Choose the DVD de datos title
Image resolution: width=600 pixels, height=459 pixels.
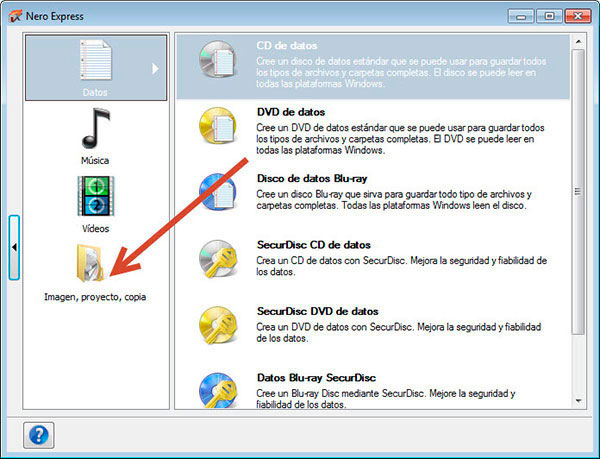(x=291, y=112)
